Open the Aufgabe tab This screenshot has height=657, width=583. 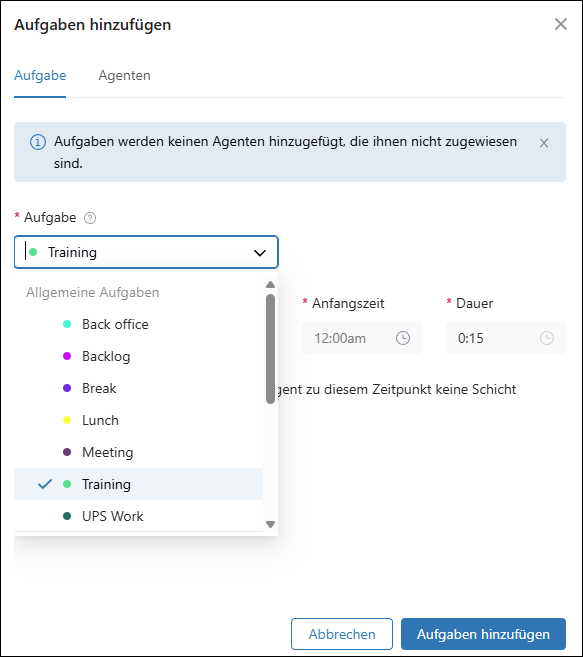pos(40,75)
